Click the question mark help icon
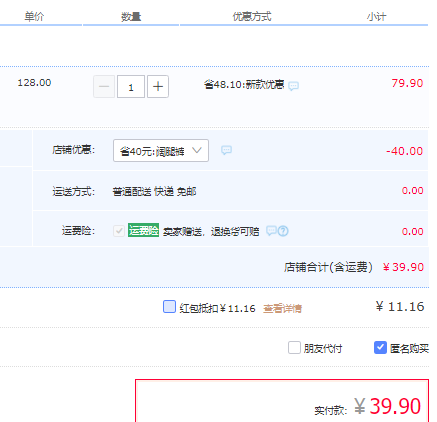437x422 pixels. tap(283, 231)
